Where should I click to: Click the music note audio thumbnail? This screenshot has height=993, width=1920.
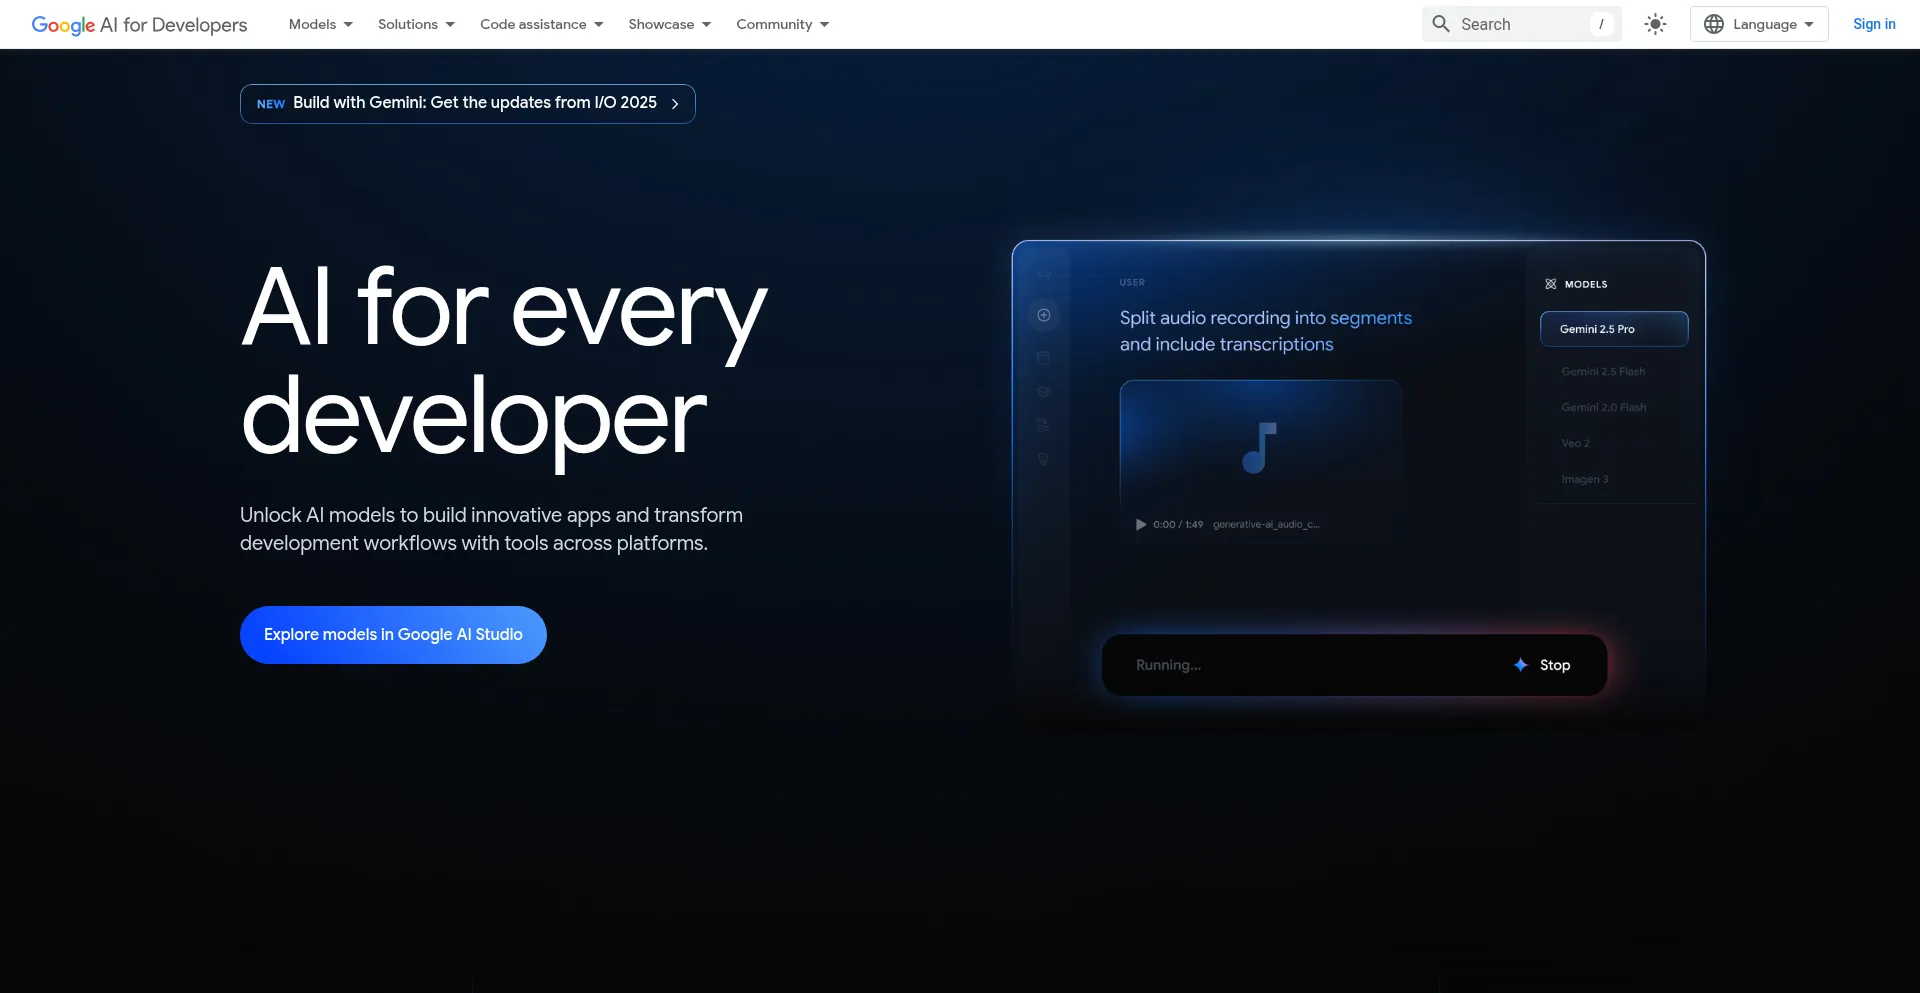click(1260, 447)
